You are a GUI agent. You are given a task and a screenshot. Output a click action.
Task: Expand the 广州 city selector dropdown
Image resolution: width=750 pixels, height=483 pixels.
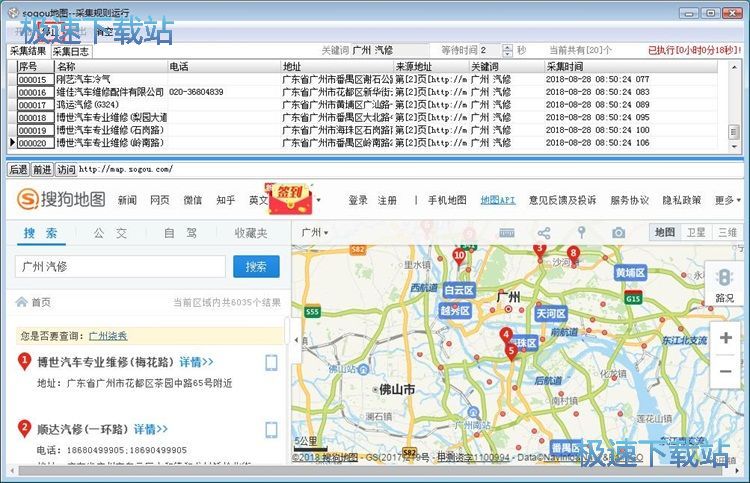click(x=314, y=233)
